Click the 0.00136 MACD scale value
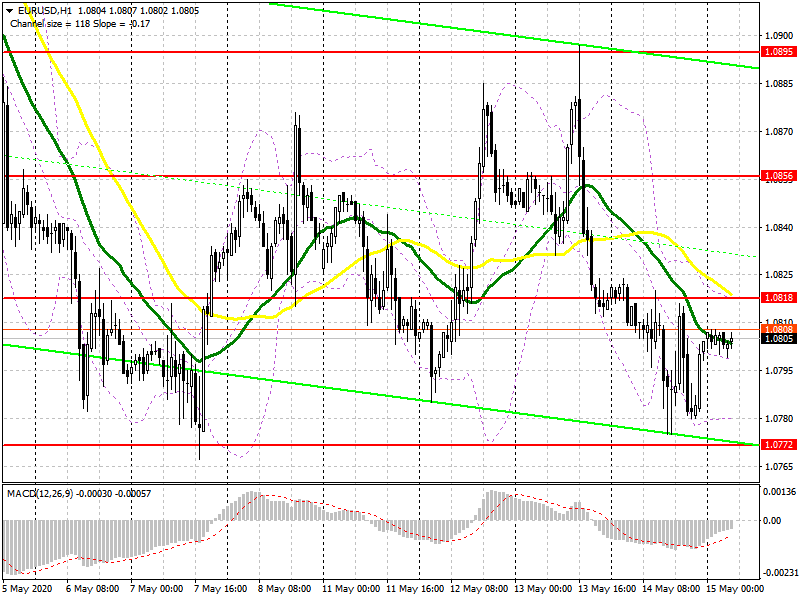800x600 pixels. click(x=780, y=492)
